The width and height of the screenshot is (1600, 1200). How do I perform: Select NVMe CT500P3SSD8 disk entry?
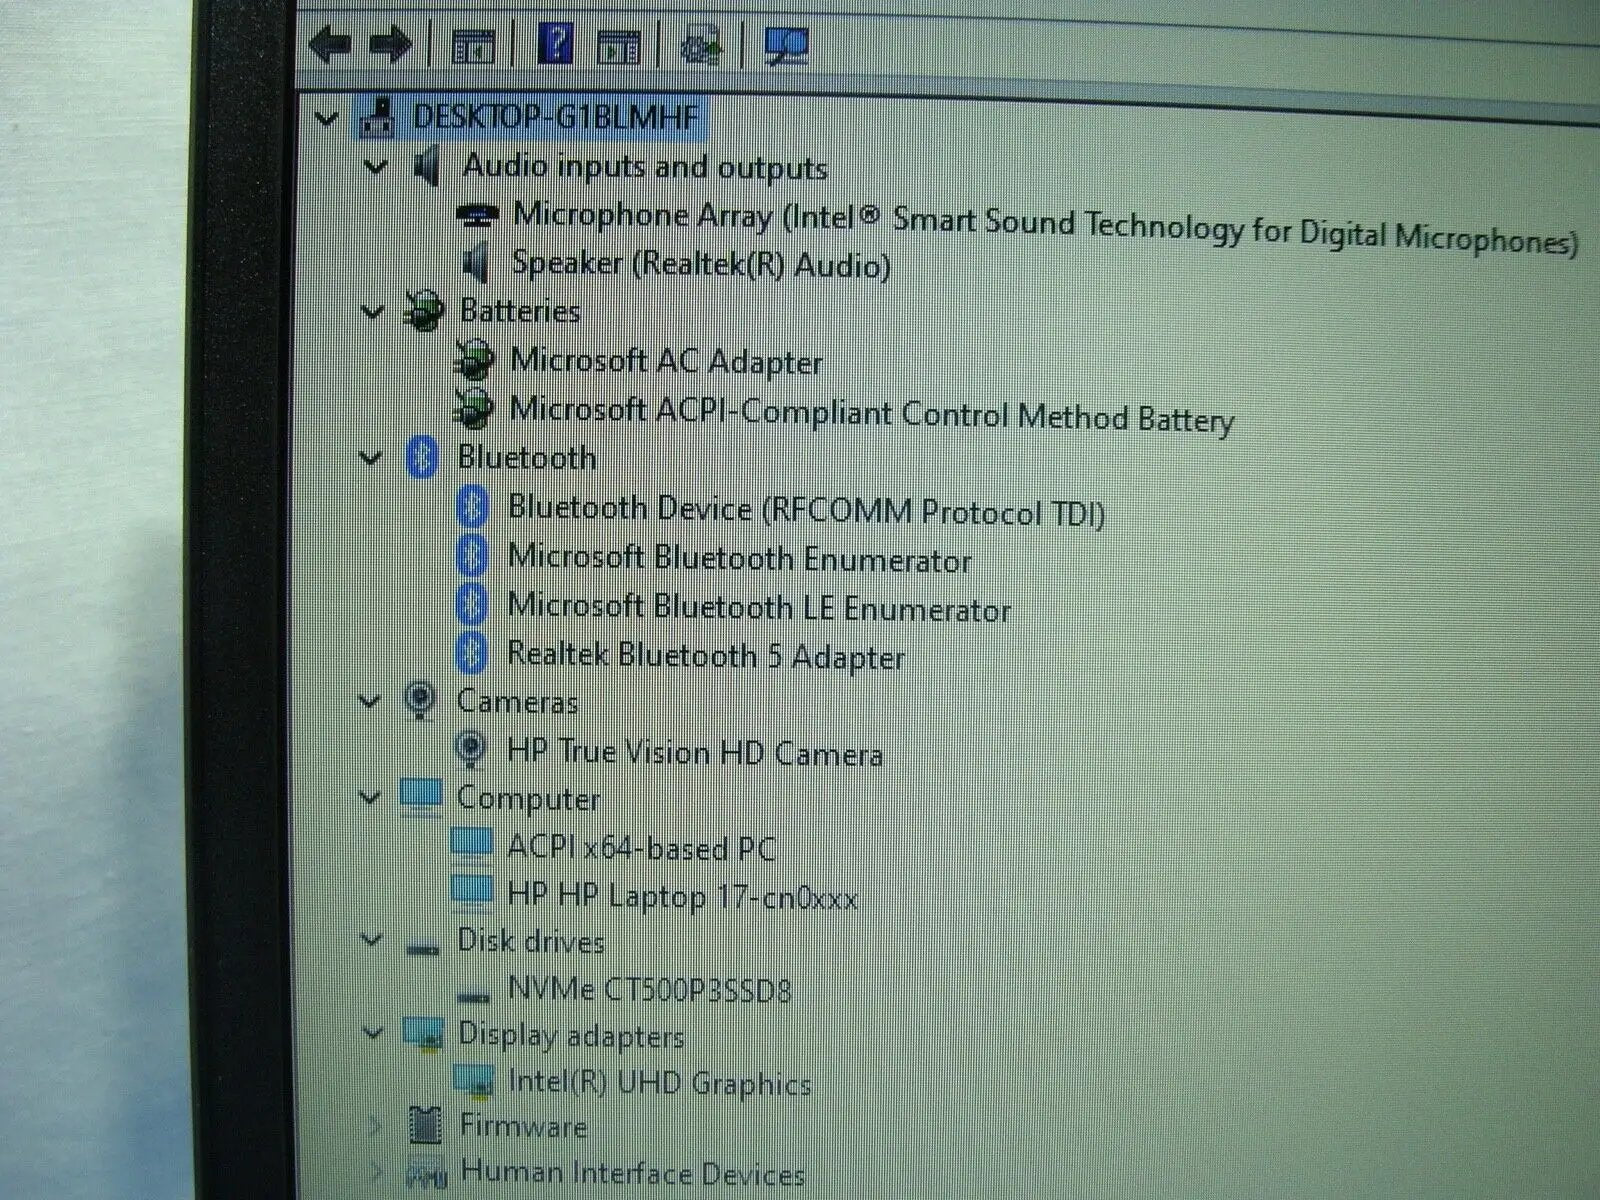coord(649,989)
